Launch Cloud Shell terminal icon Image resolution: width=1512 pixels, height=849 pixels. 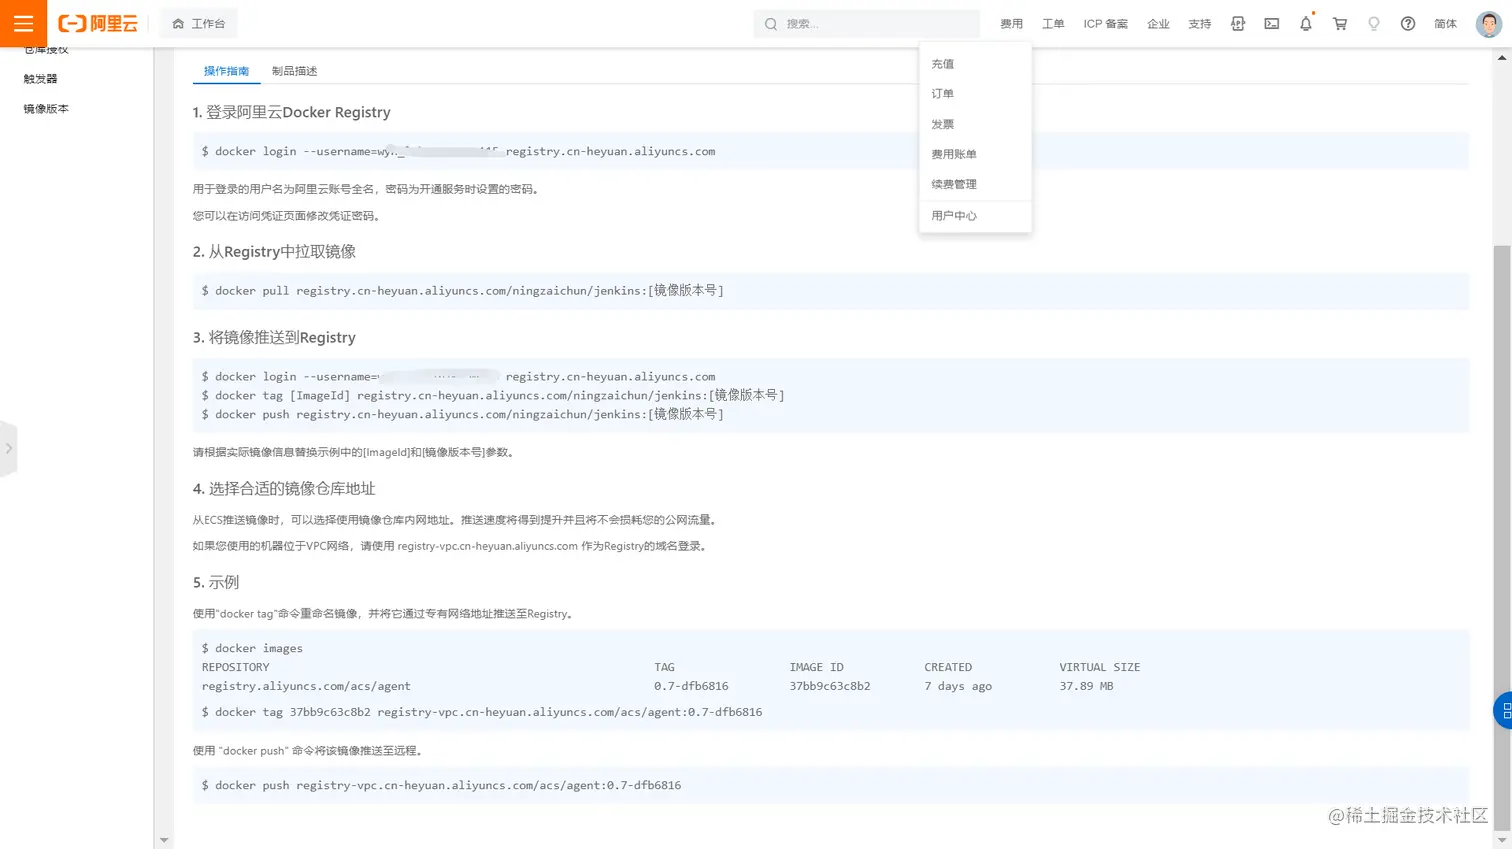click(x=1272, y=24)
